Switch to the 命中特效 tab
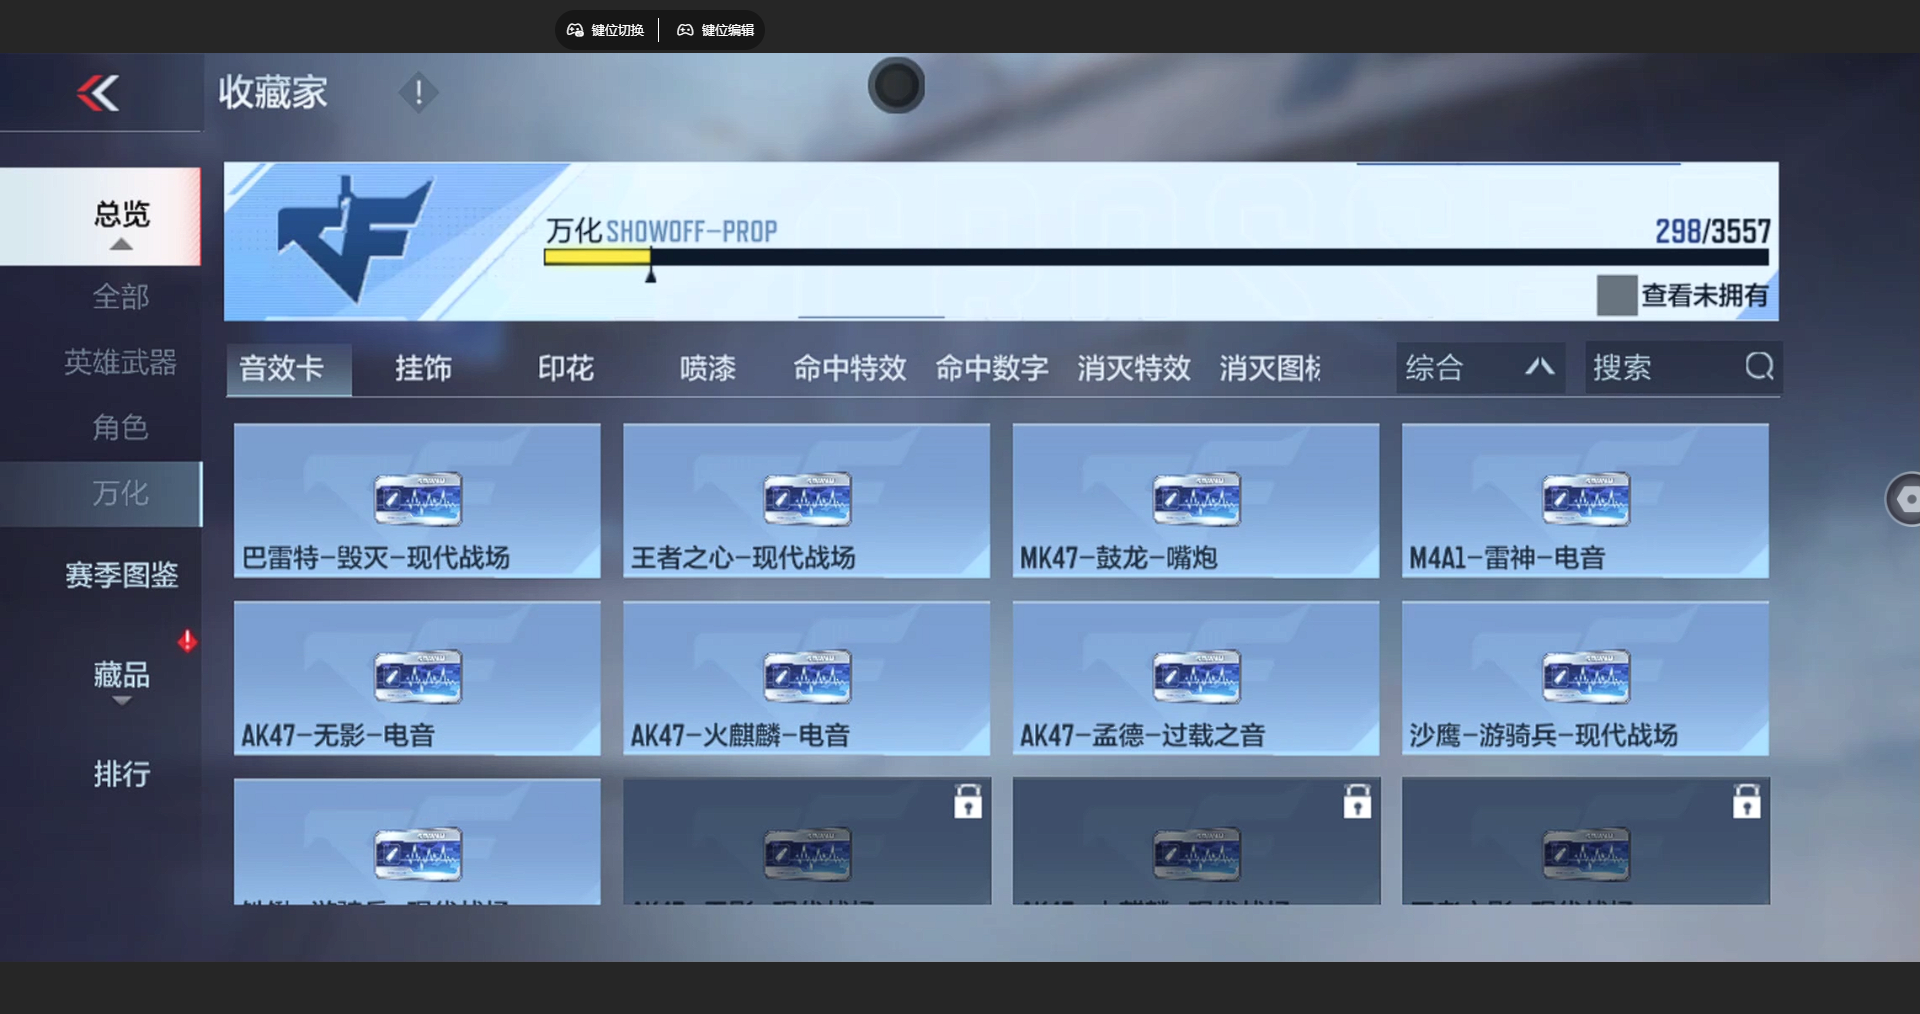The height and width of the screenshot is (1014, 1920). (850, 369)
